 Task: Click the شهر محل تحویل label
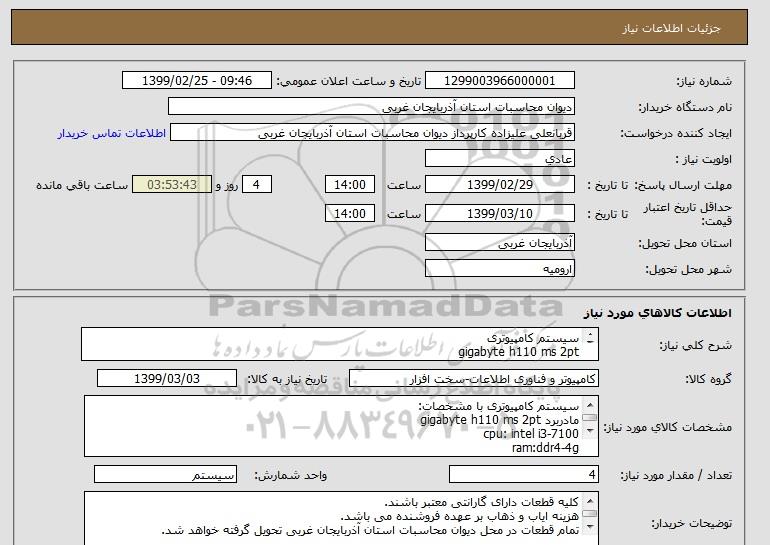pyautogui.click(x=688, y=270)
